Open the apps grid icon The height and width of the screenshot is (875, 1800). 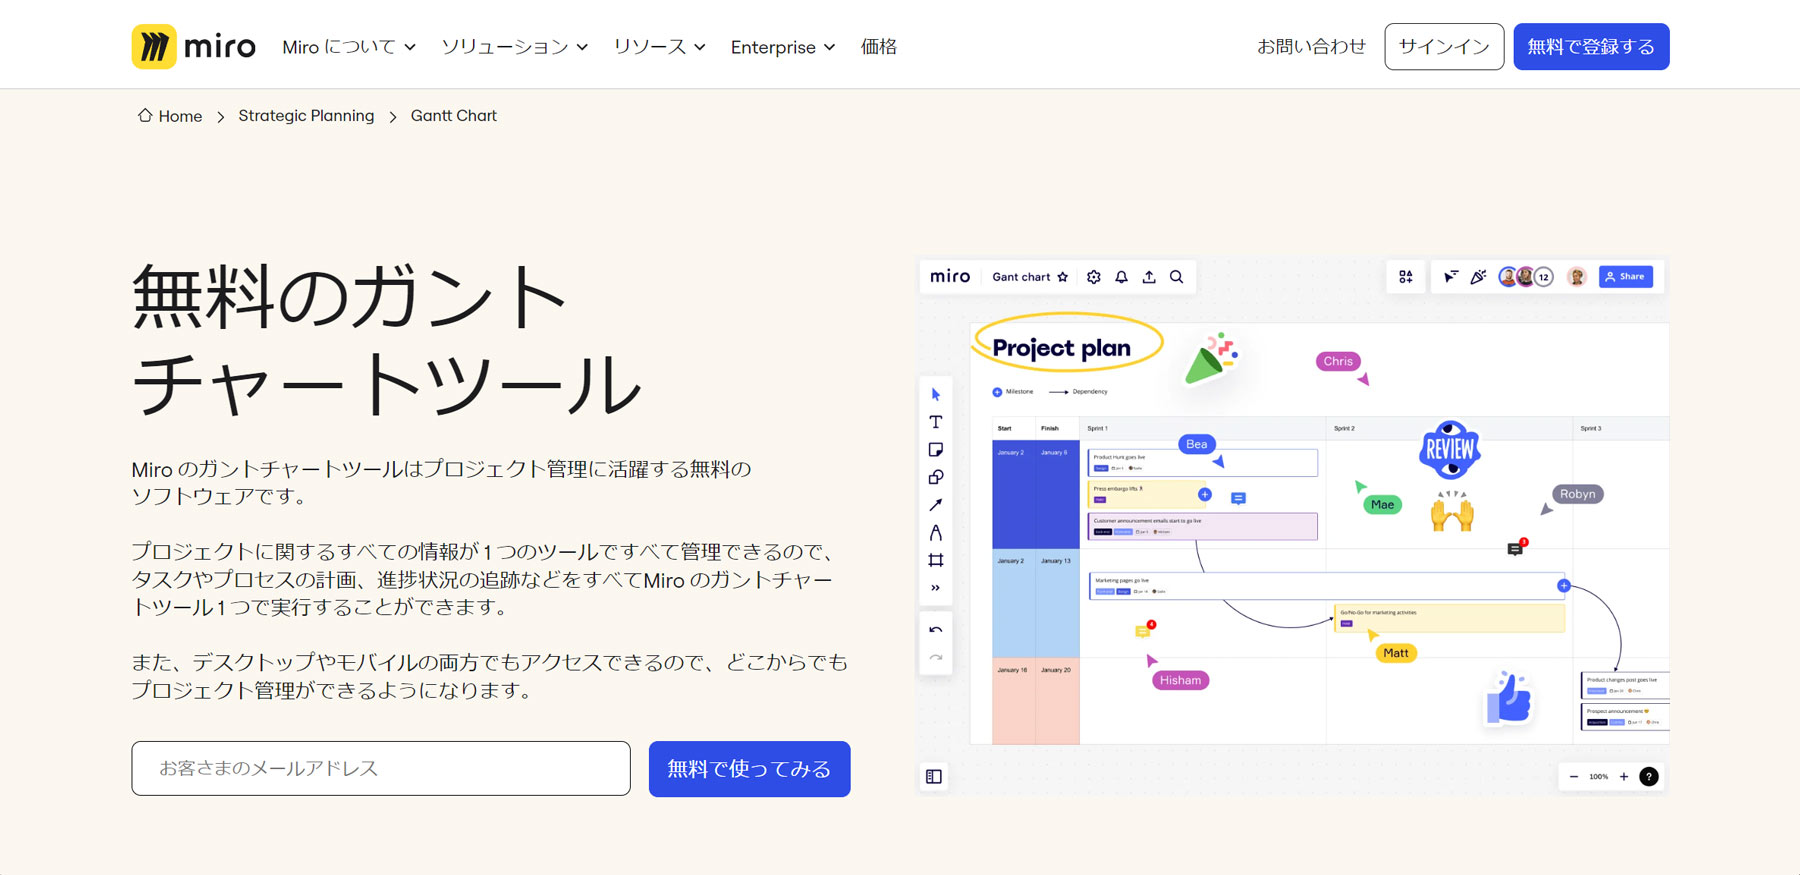(x=1406, y=277)
